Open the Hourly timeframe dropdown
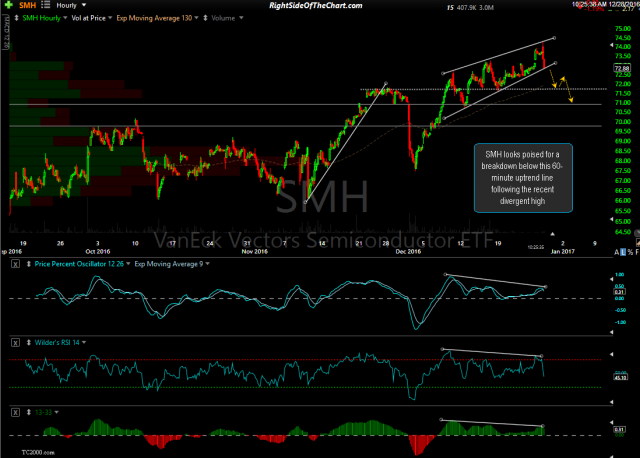Image resolution: width=640 pixels, height=458 pixels. [x=71, y=5]
